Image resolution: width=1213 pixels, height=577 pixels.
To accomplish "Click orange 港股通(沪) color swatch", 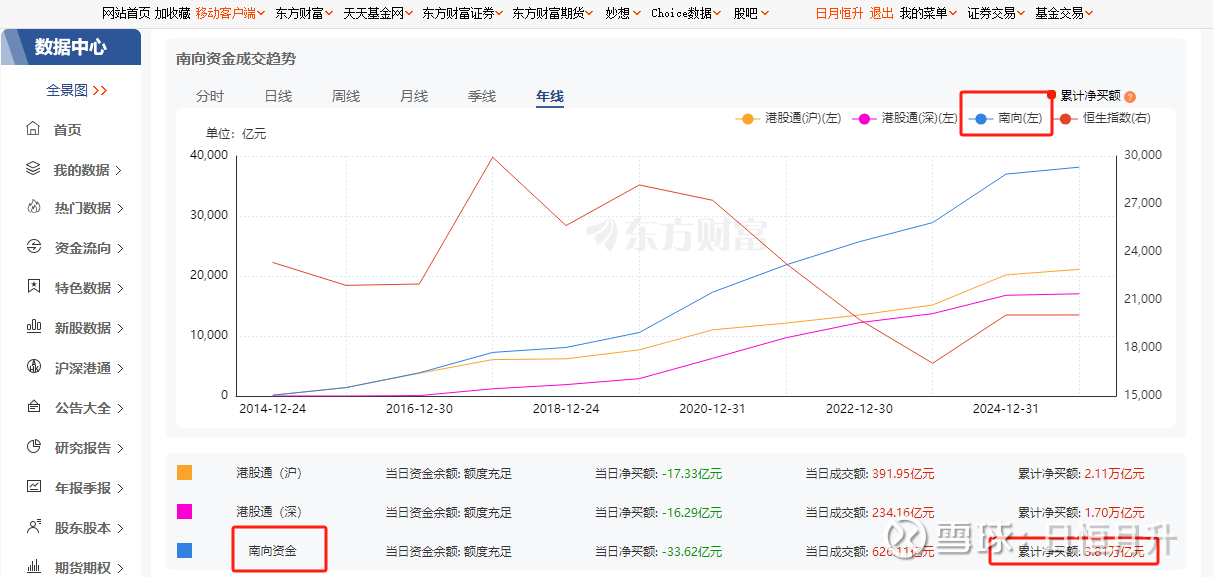I will point(184,473).
